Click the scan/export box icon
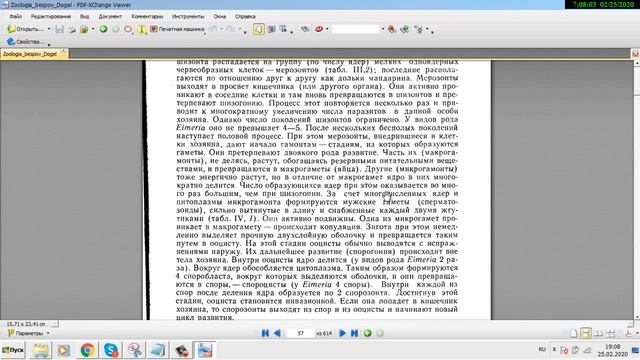Viewport: 640px width, 360px height. [84, 29]
